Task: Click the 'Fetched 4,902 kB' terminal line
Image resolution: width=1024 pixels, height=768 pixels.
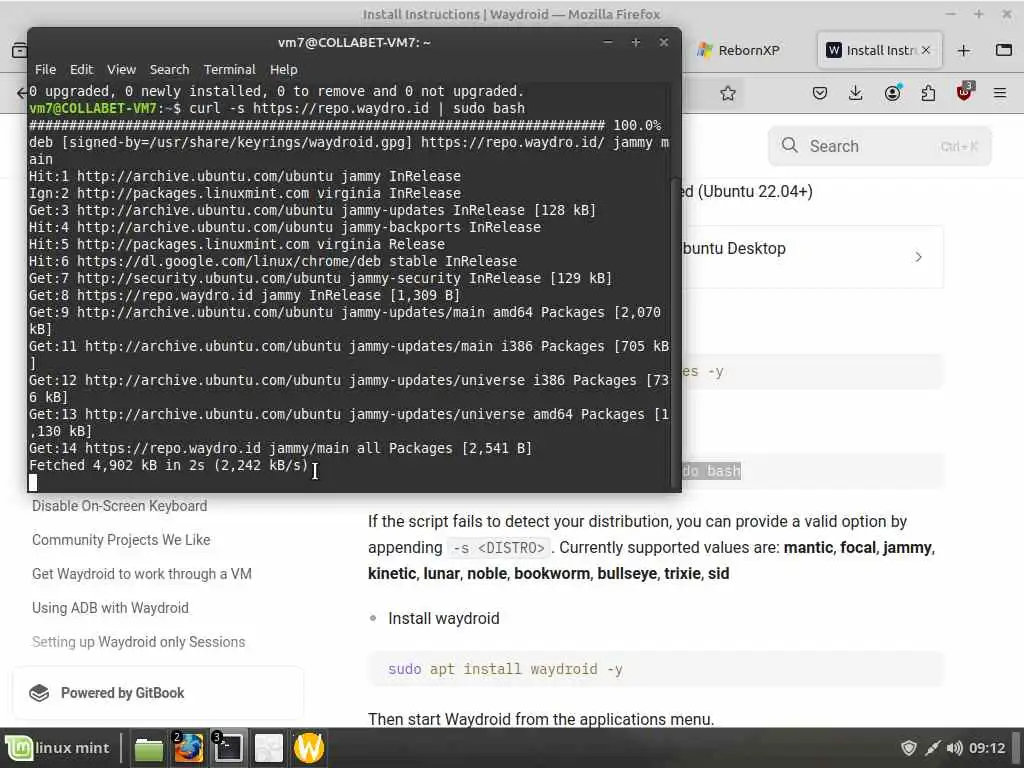Action: click(168, 465)
